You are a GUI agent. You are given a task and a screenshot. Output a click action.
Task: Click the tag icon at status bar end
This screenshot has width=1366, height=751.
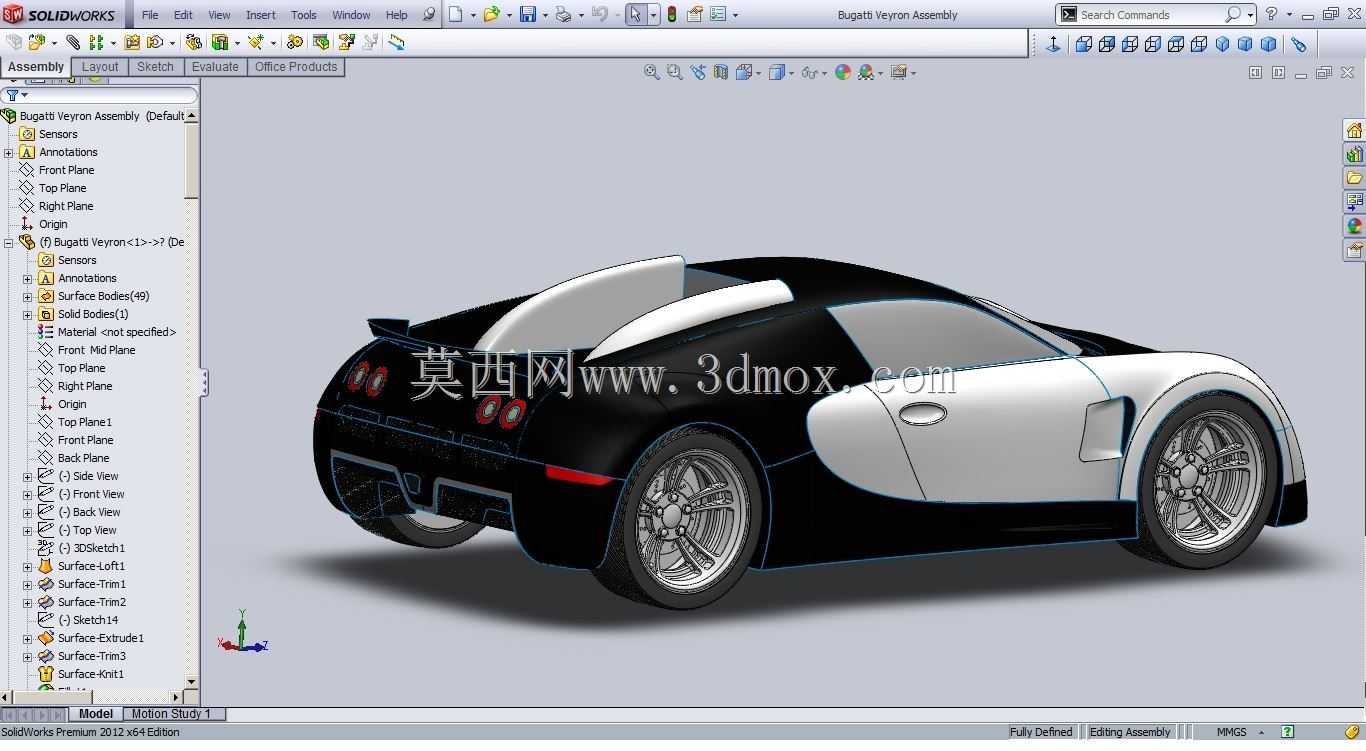pos(1353,732)
